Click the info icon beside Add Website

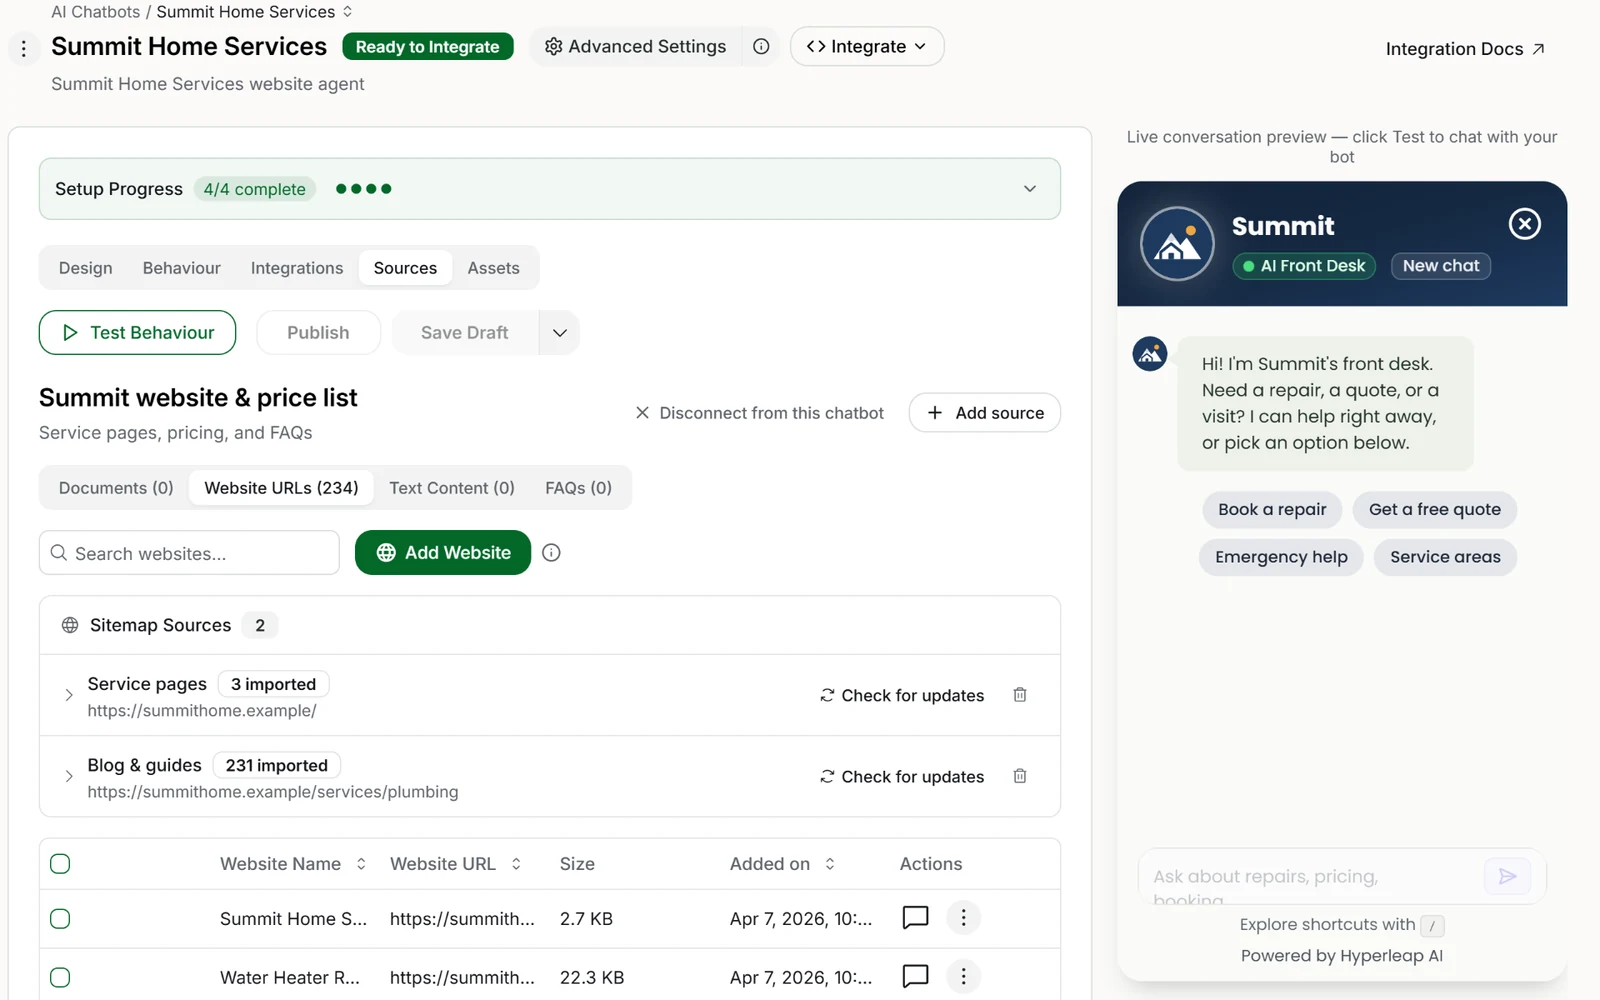551,552
